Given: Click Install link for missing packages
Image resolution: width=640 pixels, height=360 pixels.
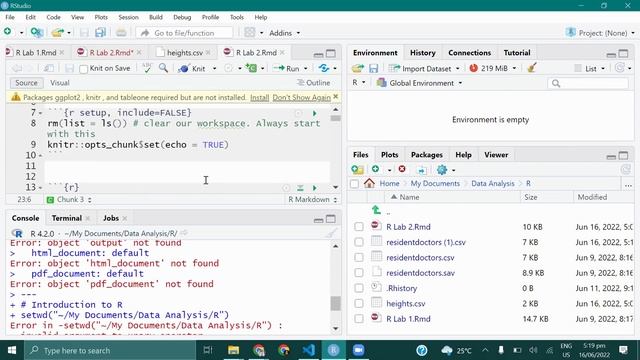Looking at the screenshot, I should [x=260, y=98].
